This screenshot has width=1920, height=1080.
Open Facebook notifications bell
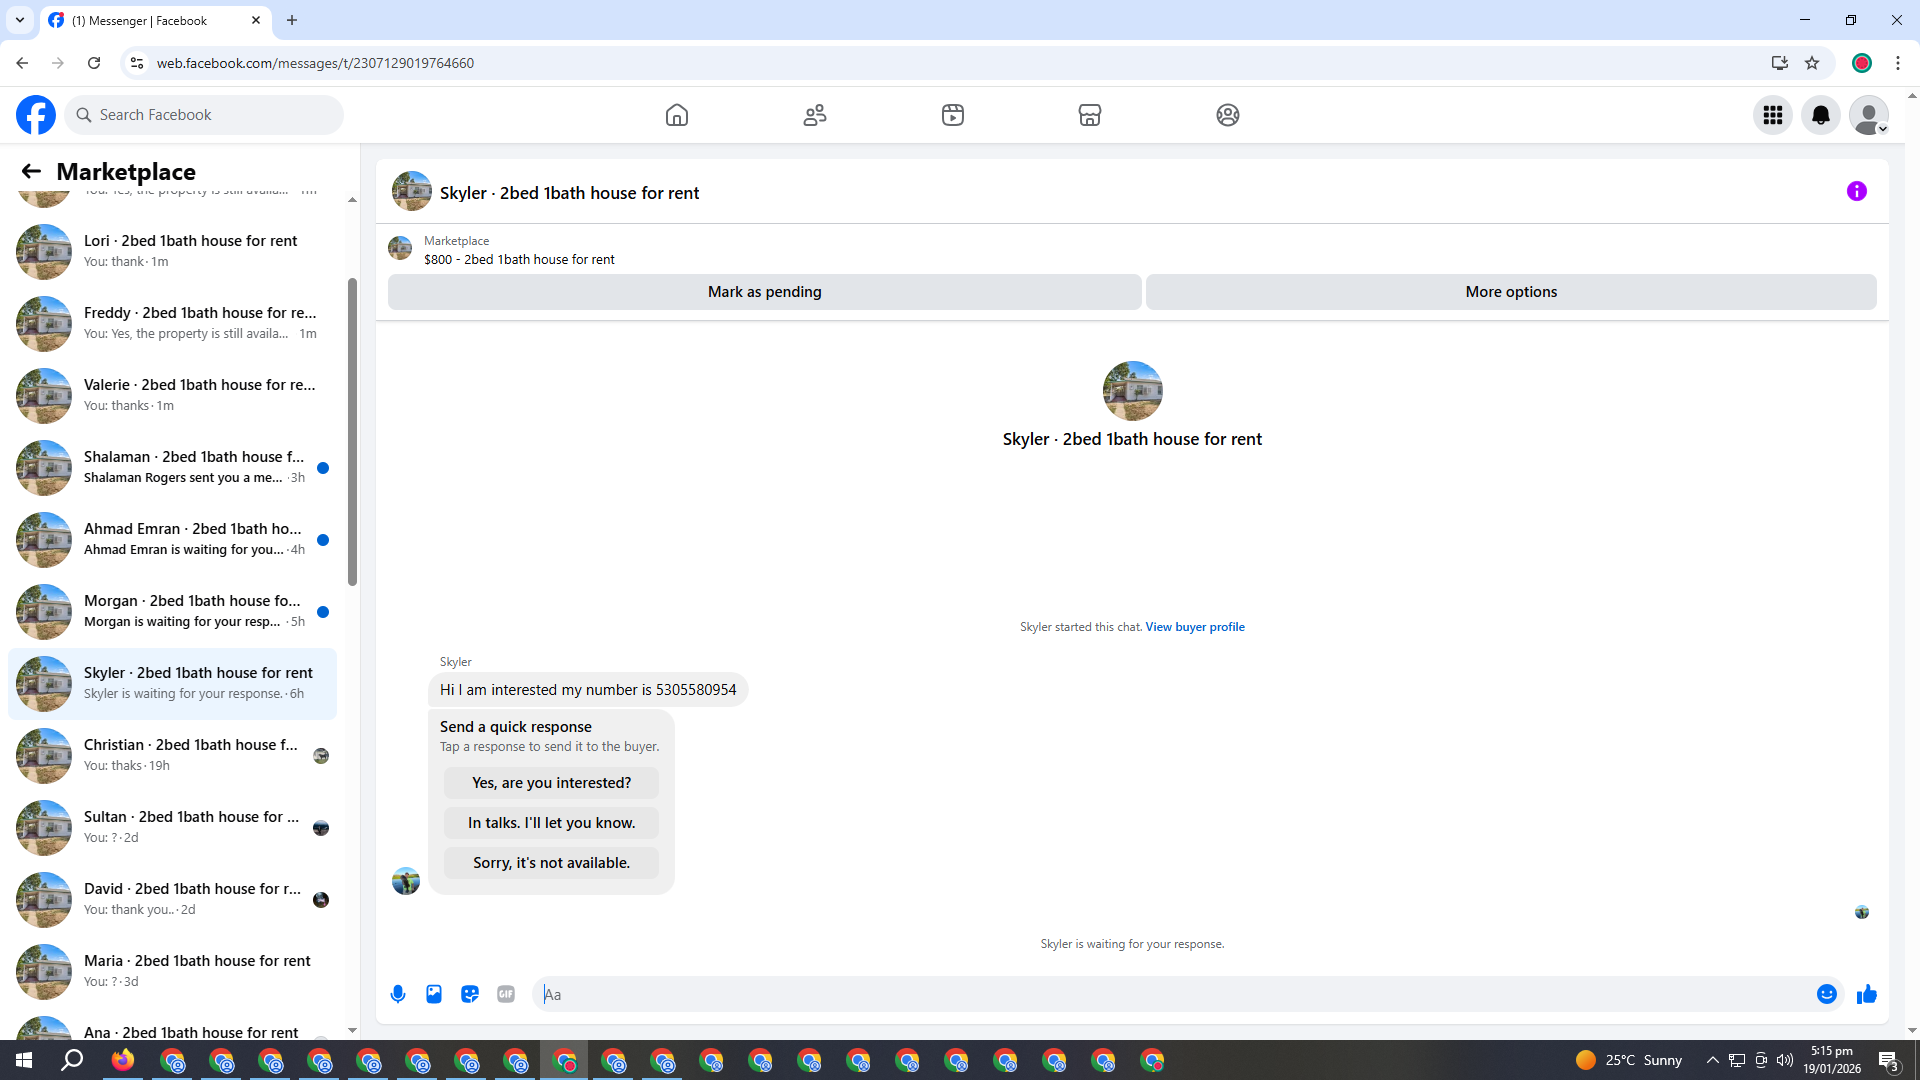[x=1820, y=115]
